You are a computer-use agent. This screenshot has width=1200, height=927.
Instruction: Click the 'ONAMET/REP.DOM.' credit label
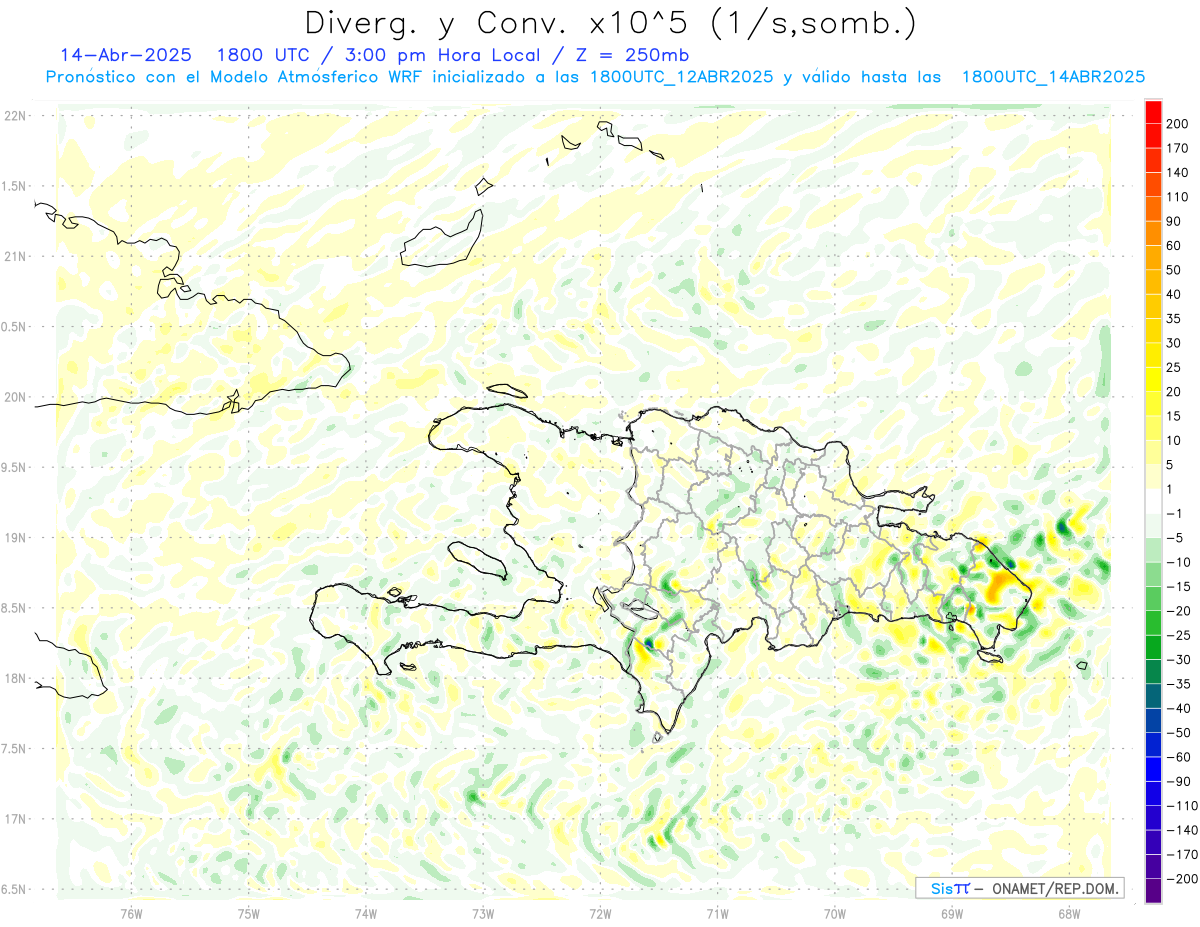[x=1056, y=889]
